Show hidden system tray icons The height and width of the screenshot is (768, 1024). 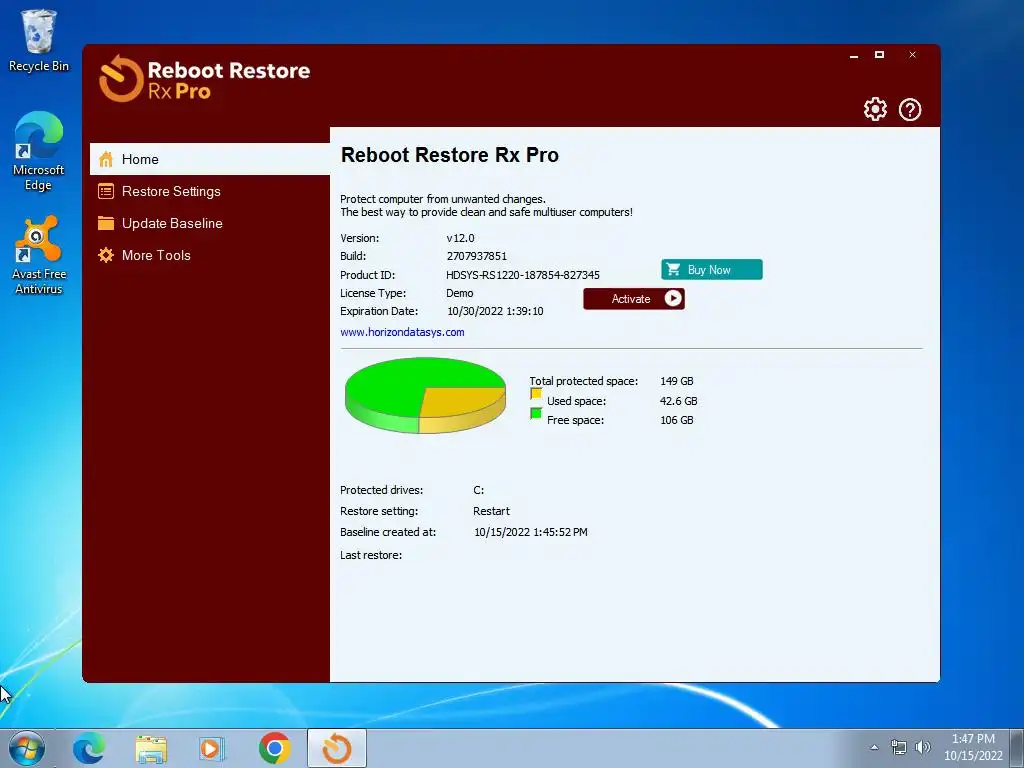[874, 748]
